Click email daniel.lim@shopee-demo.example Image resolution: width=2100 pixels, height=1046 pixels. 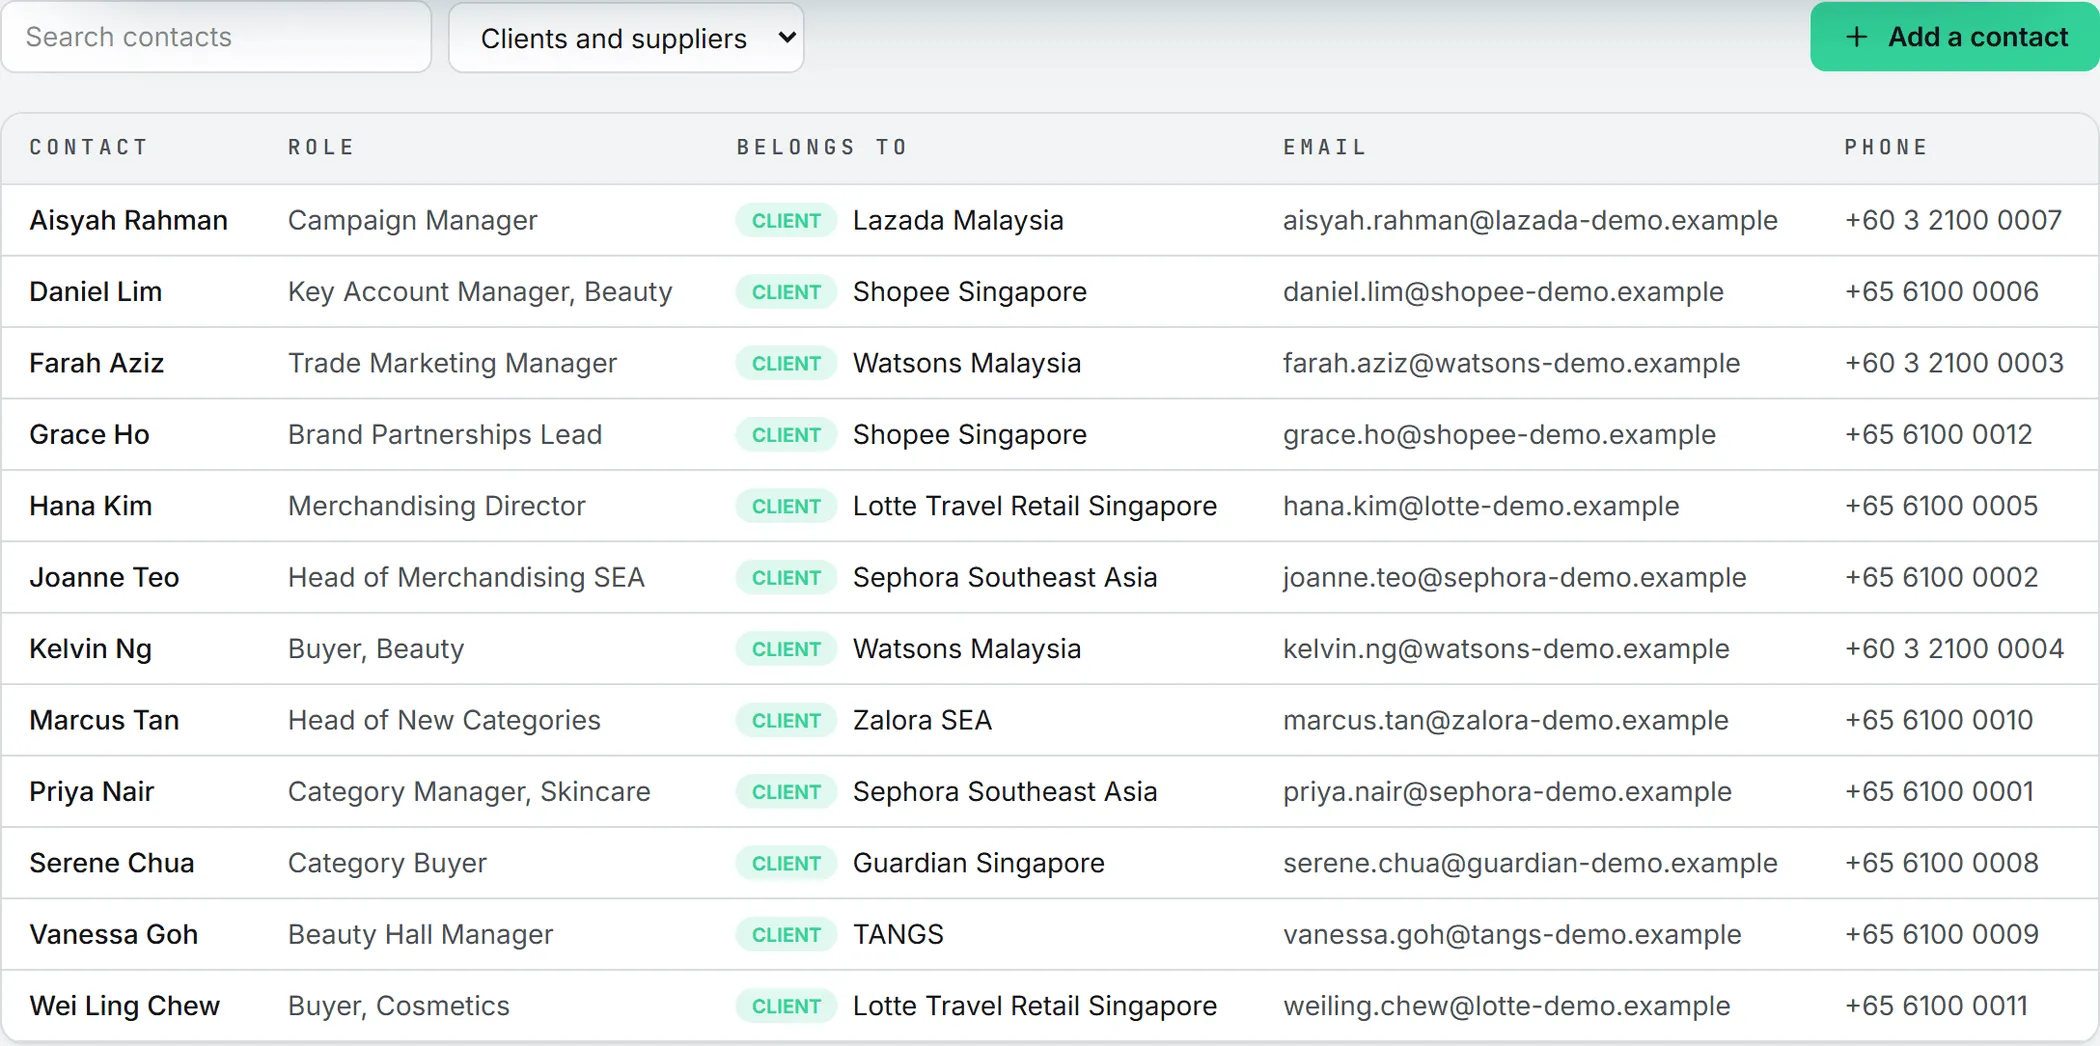tap(1503, 291)
